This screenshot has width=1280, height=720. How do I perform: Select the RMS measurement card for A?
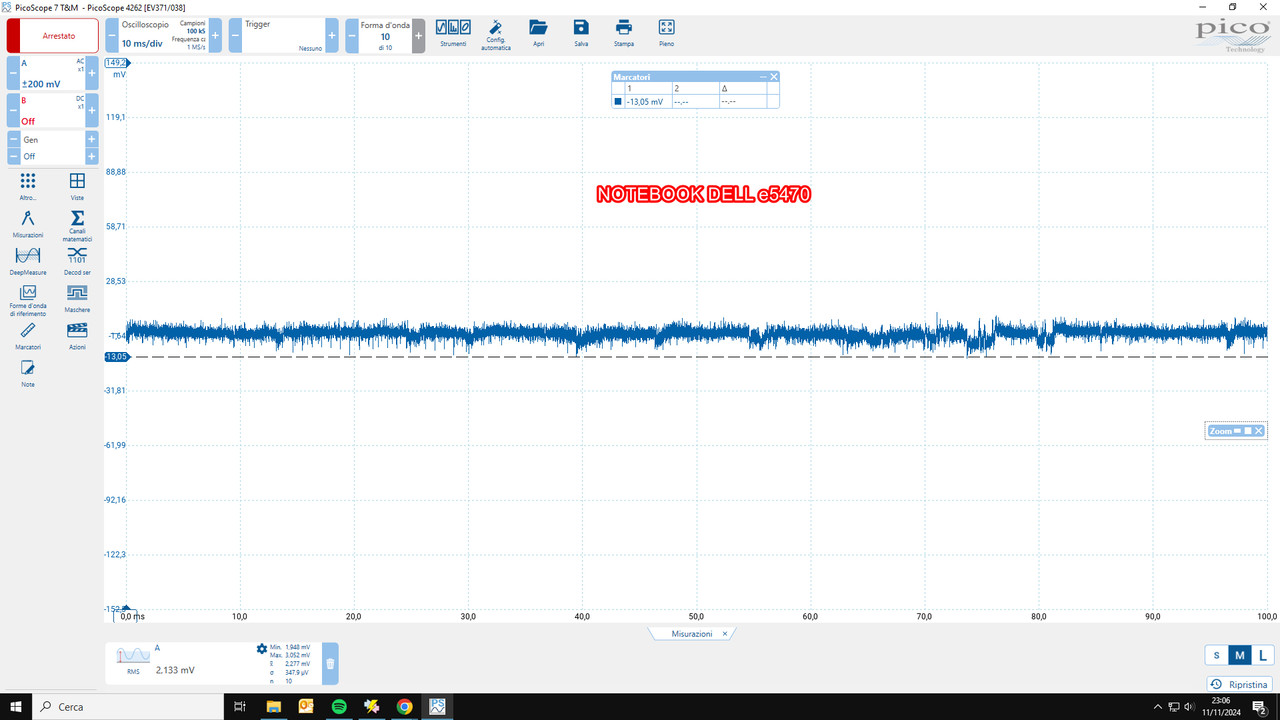click(215, 663)
